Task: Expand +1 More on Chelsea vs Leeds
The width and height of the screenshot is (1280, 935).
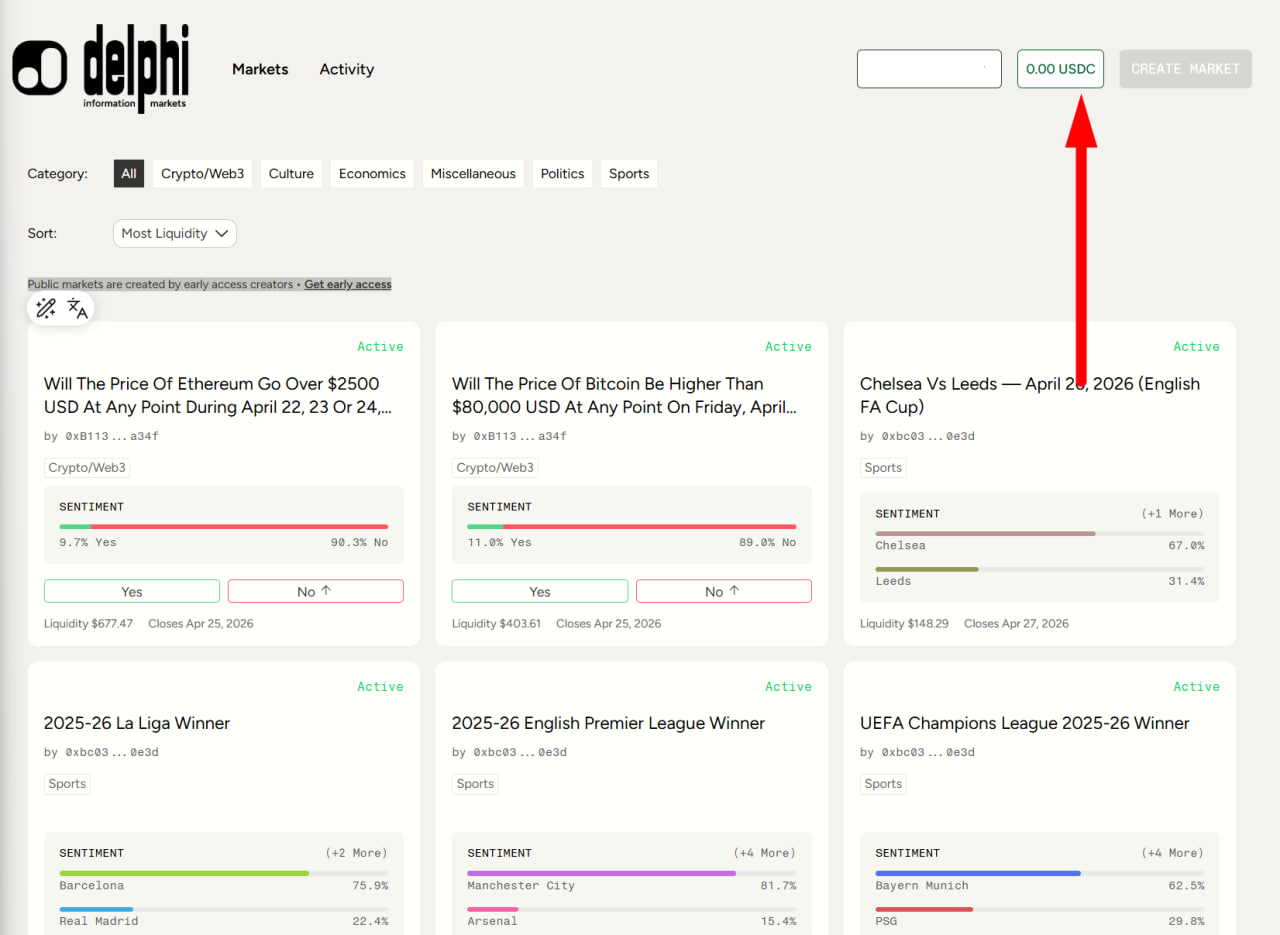Action: (x=1172, y=513)
